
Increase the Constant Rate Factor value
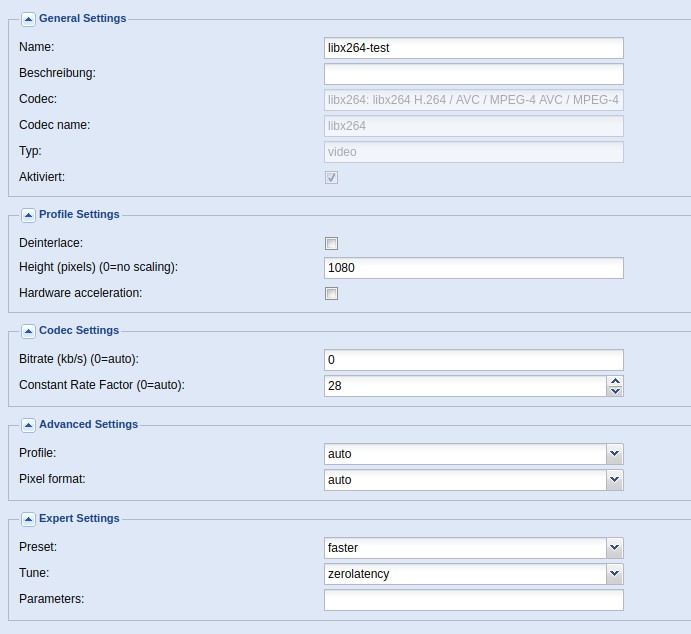coord(615,381)
